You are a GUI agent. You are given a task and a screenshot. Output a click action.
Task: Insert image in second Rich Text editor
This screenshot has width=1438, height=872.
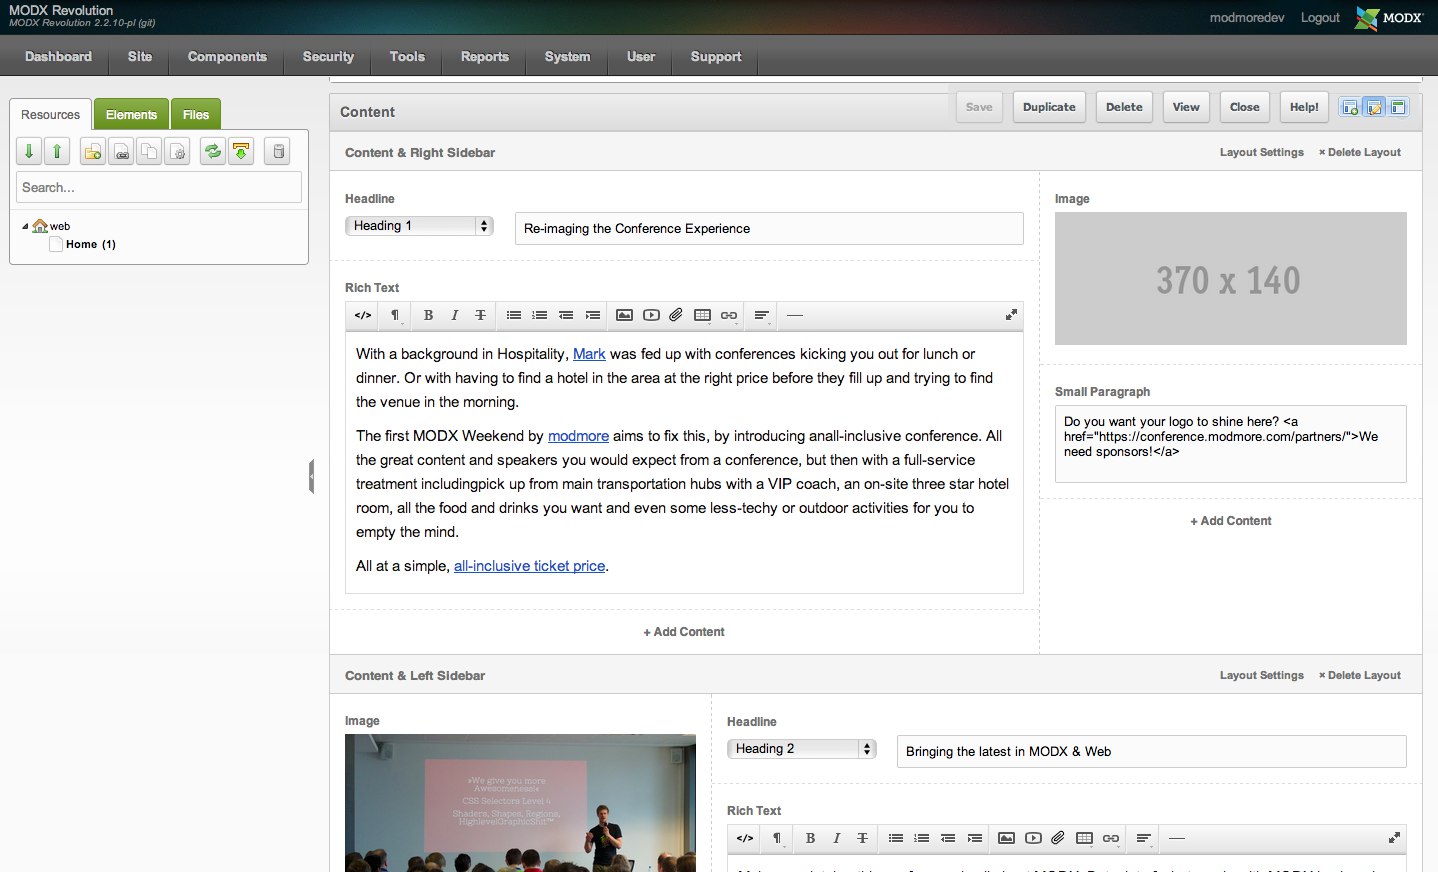click(1006, 838)
